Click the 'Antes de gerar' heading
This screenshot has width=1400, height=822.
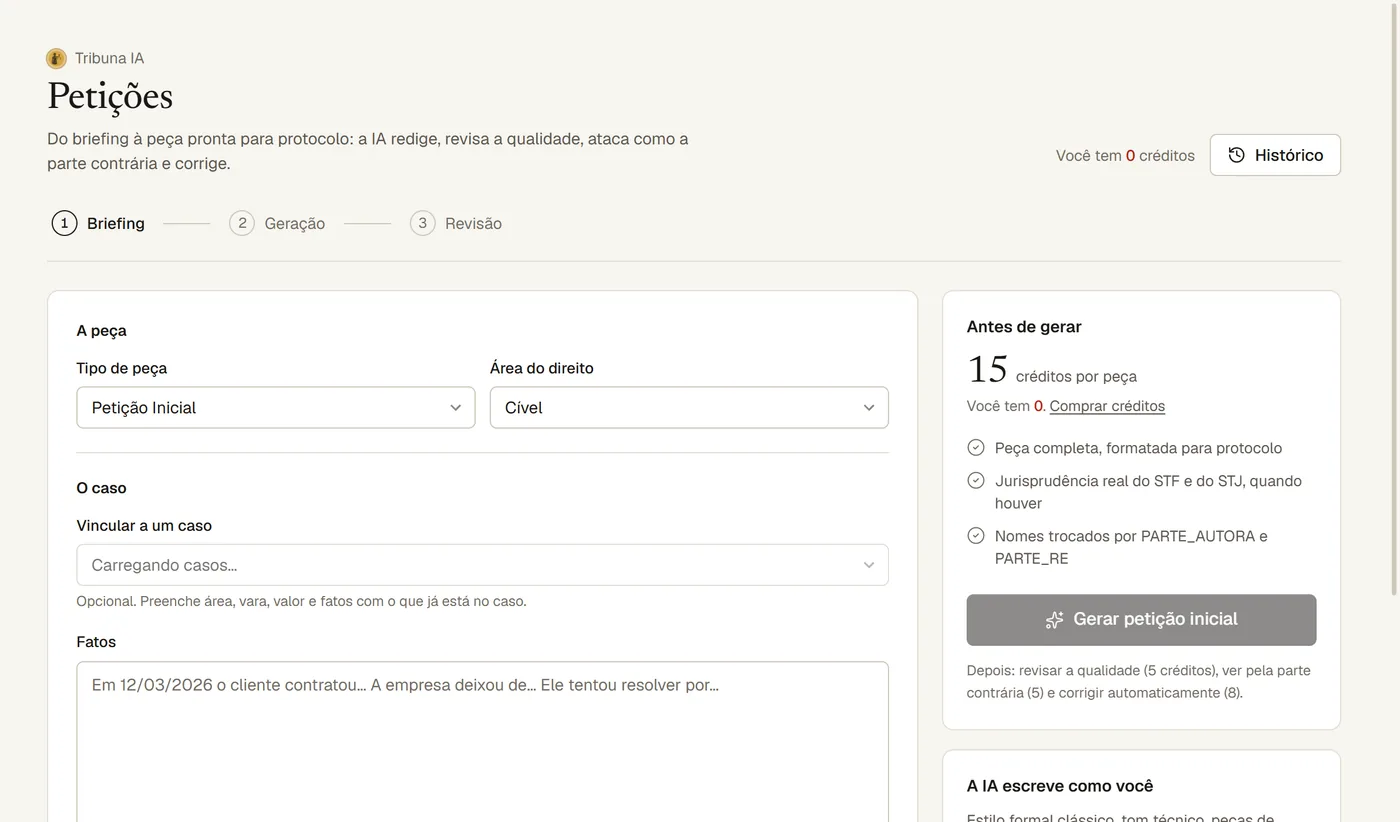pyautogui.click(x=1024, y=326)
